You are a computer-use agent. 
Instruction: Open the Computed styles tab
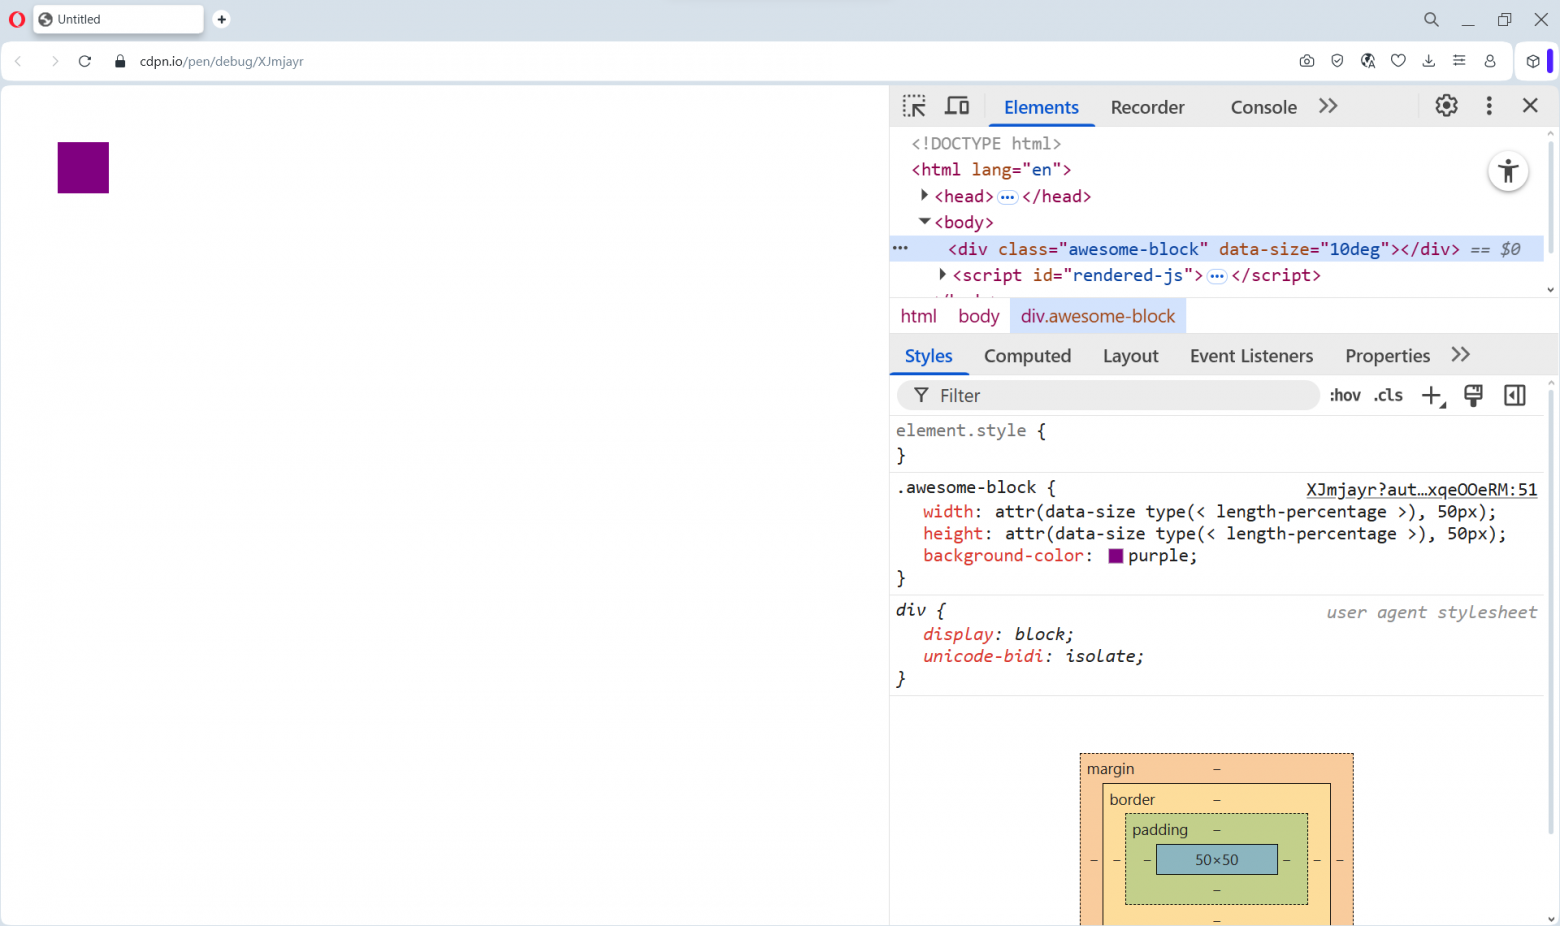1027,356
